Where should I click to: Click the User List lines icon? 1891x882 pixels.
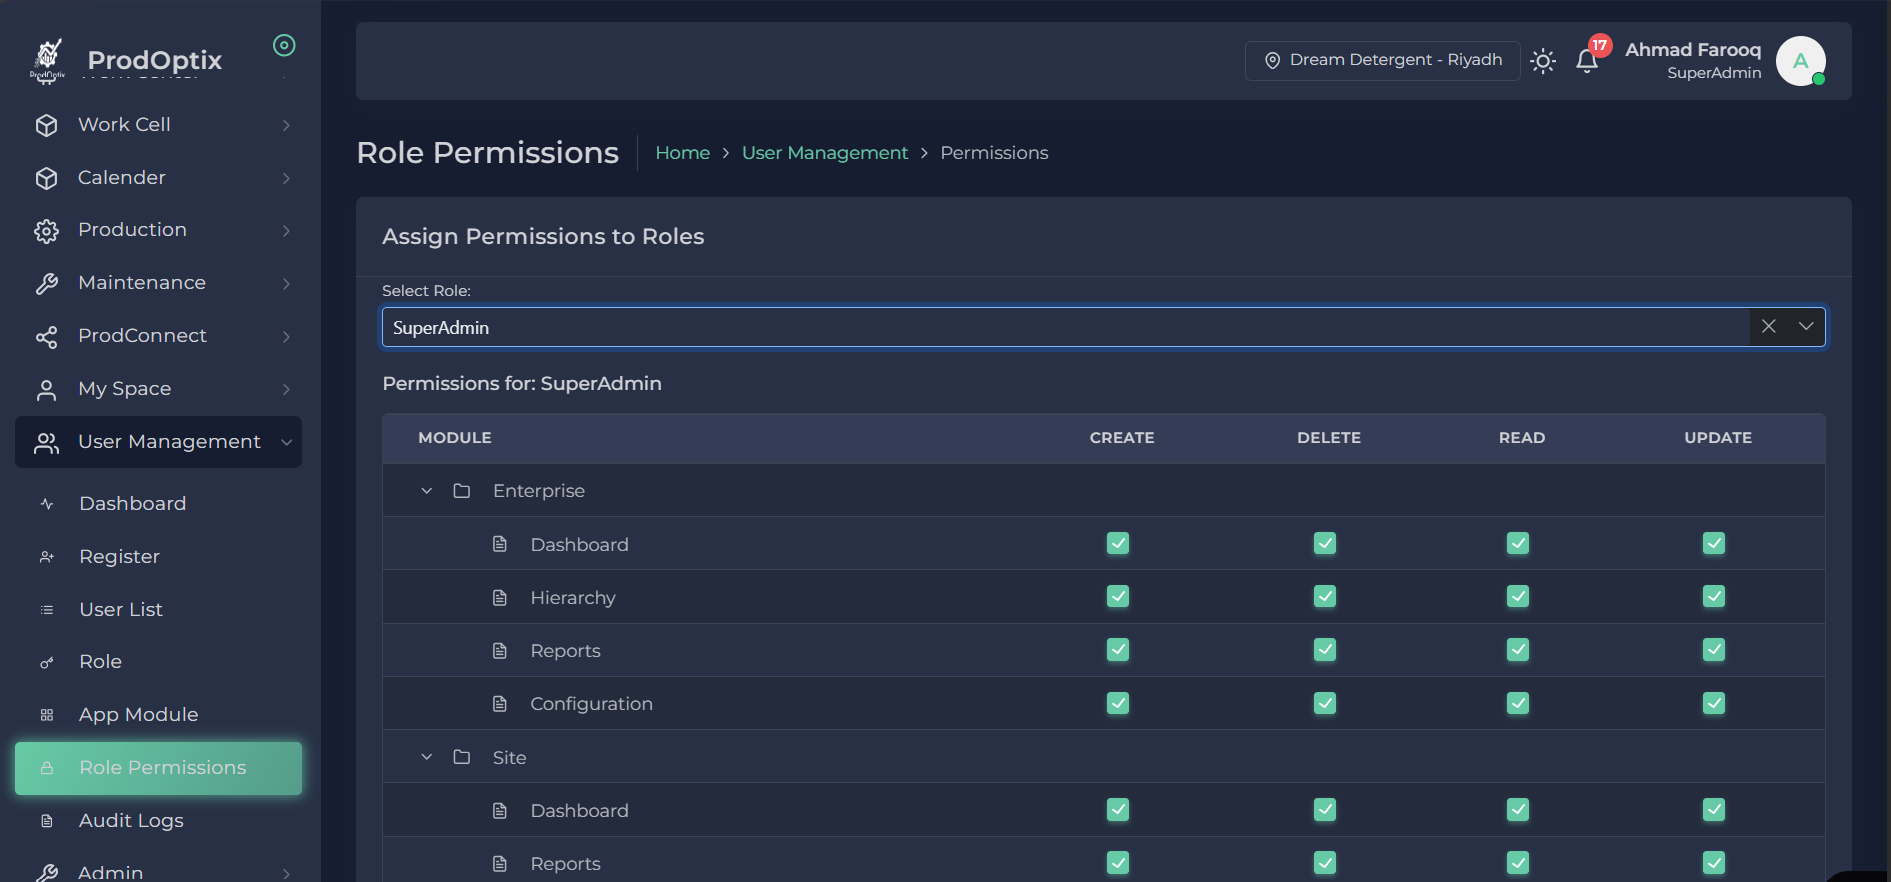[x=46, y=610]
